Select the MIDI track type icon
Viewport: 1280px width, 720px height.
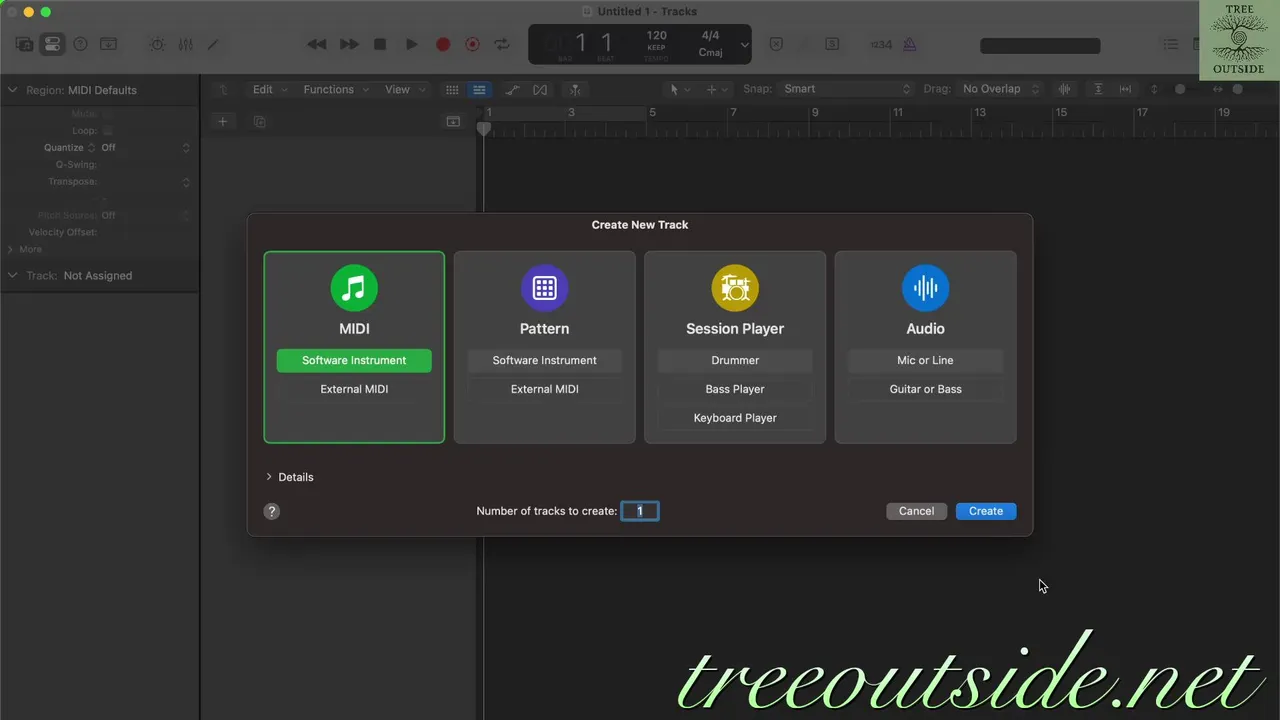[354, 288]
